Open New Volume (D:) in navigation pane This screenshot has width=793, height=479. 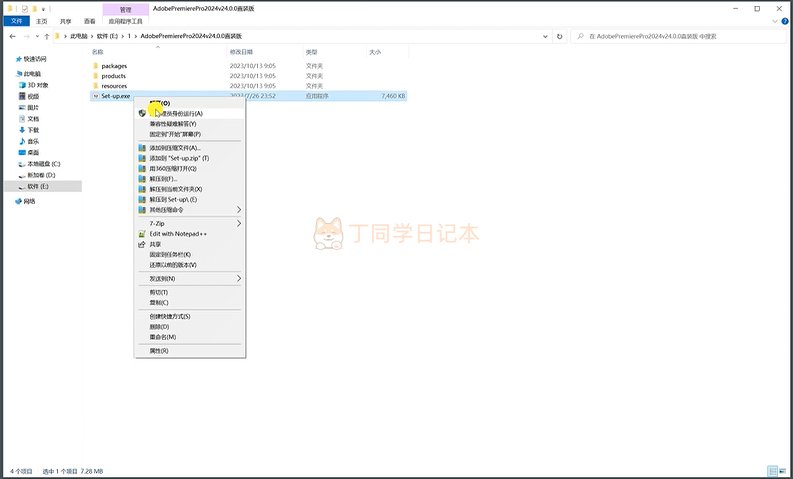[x=40, y=175]
